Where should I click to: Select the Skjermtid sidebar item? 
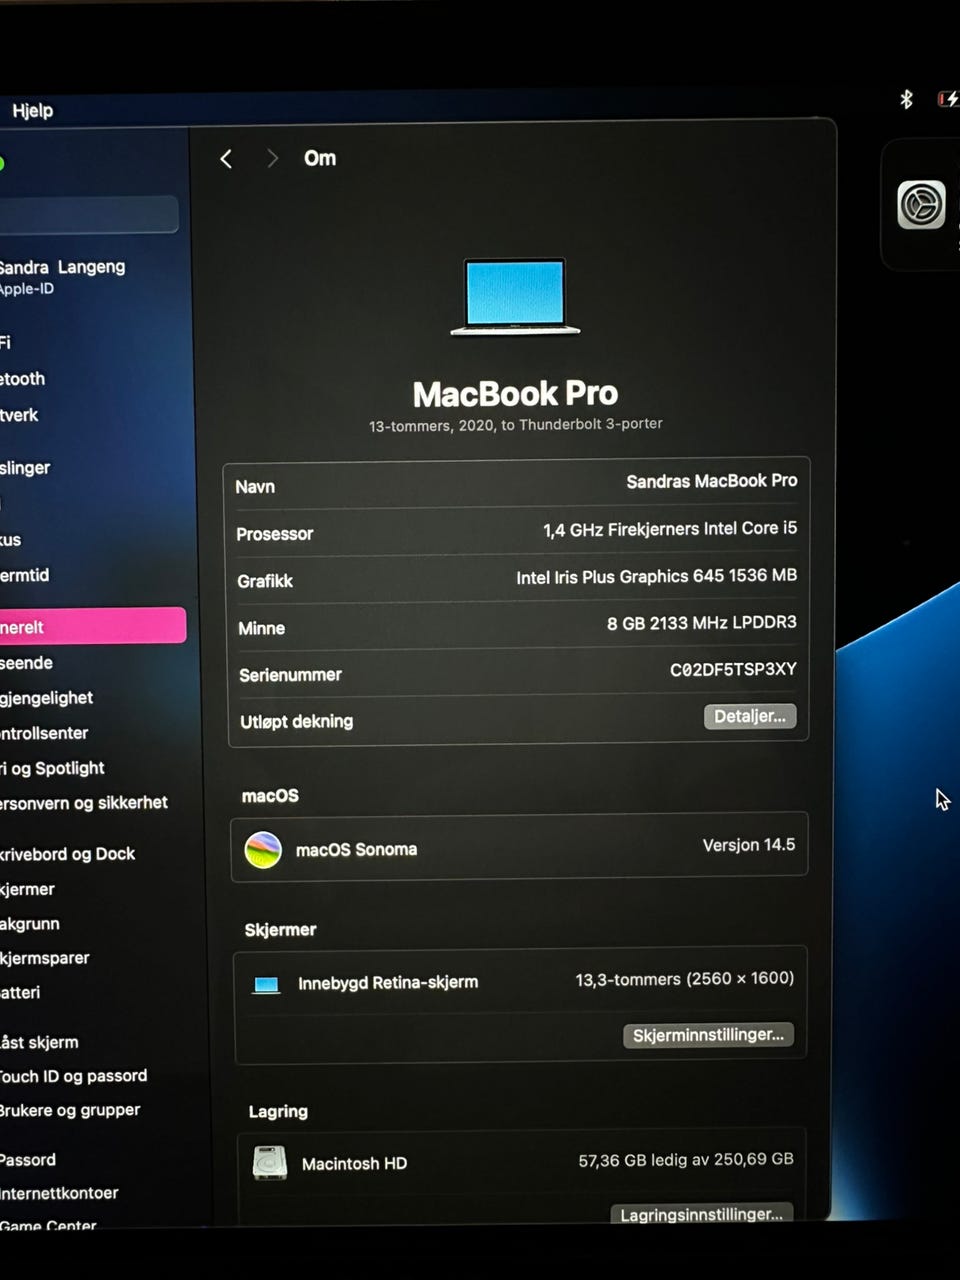tap(24, 576)
